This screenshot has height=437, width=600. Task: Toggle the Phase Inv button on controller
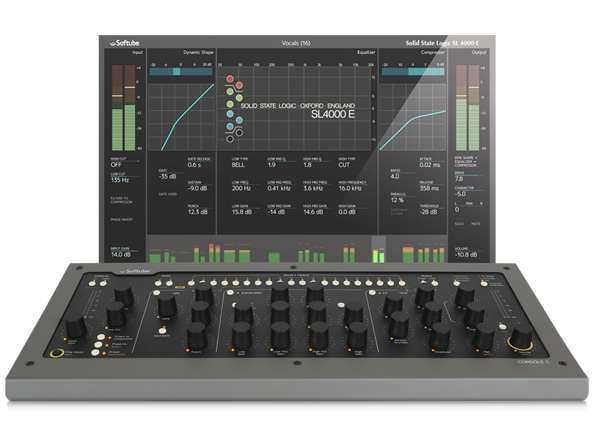coord(98,345)
